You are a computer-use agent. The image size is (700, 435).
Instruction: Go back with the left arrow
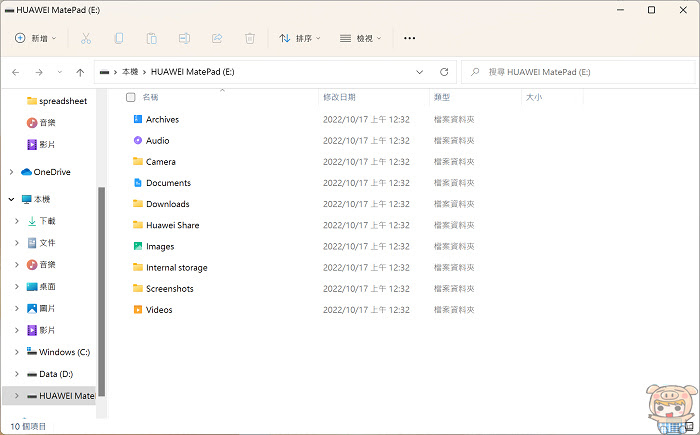point(16,72)
